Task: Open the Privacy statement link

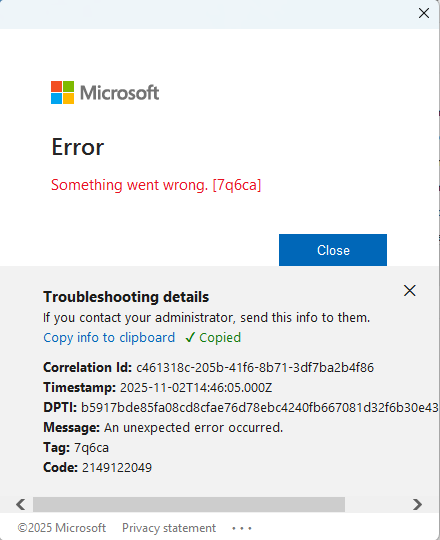Action: click(169, 528)
